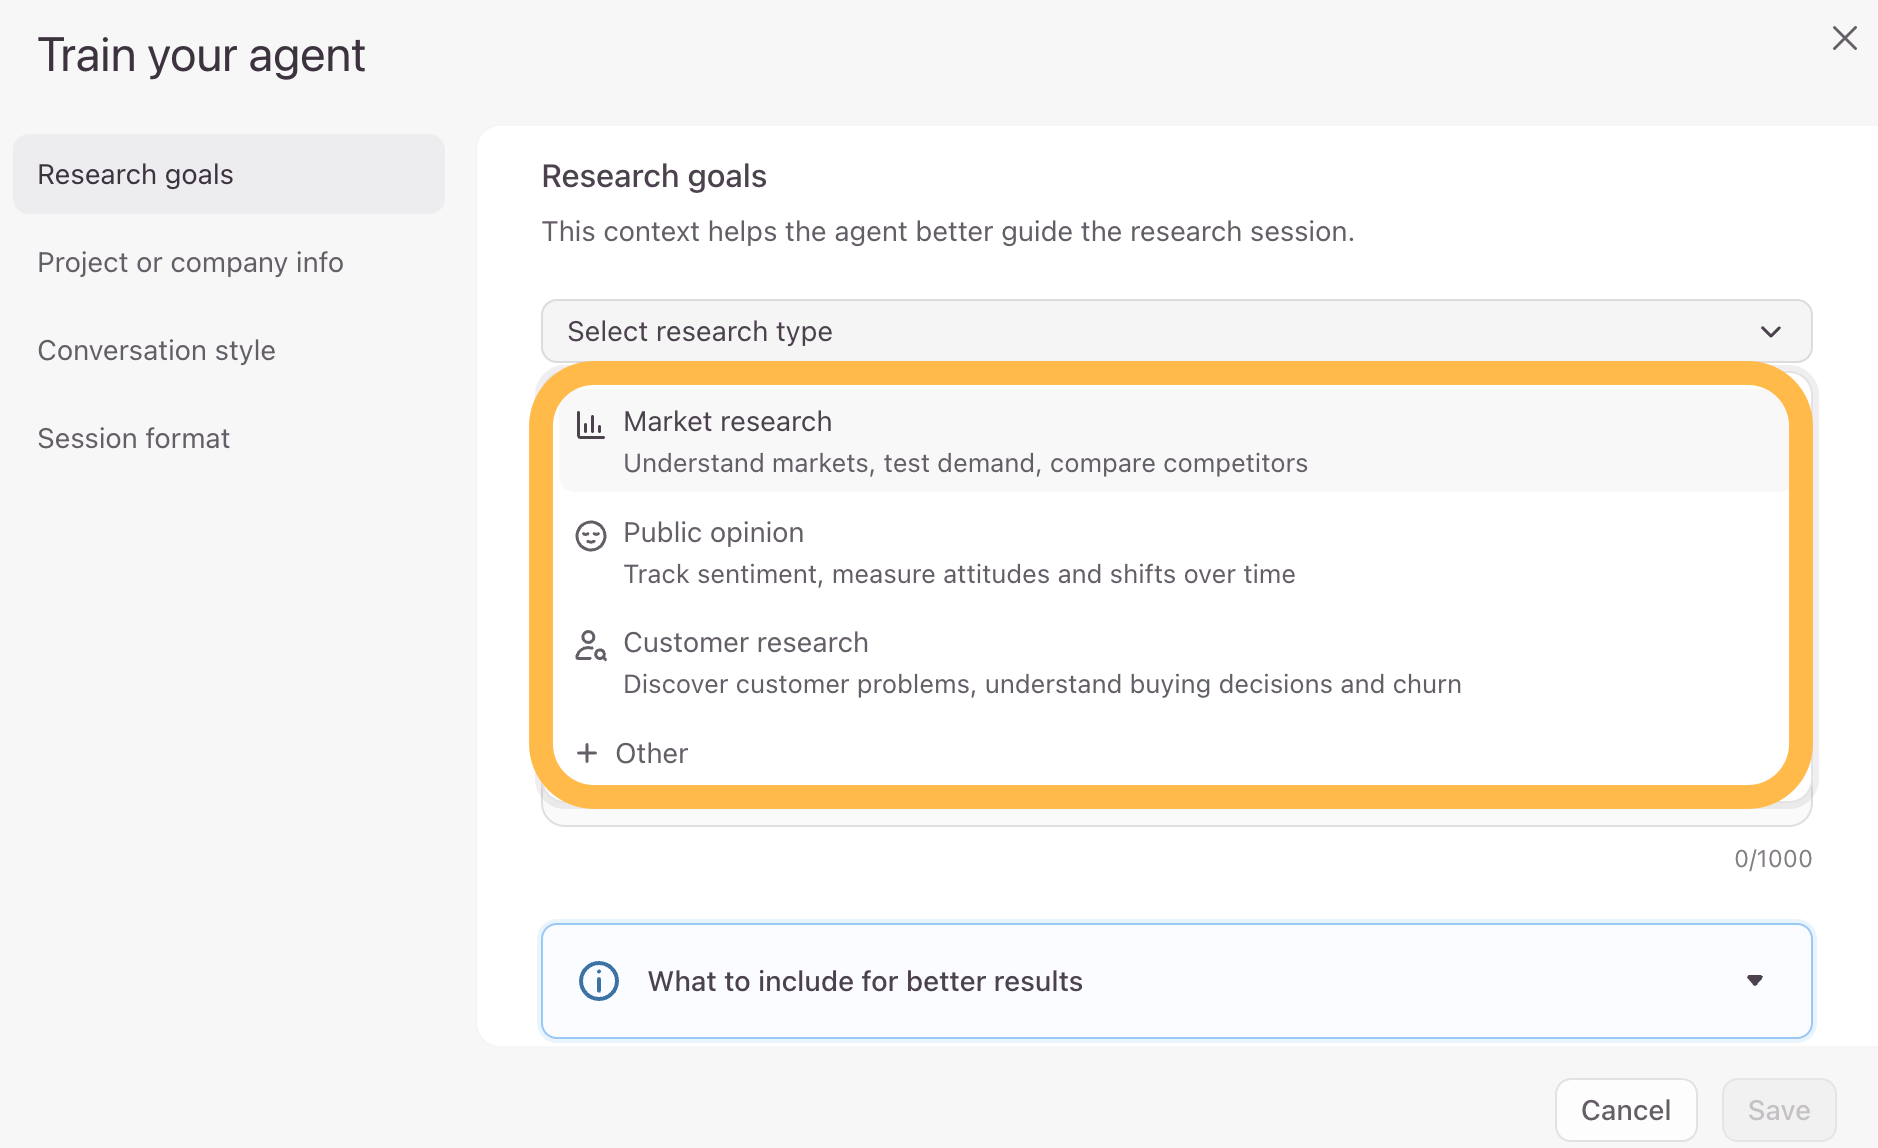The height and width of the screenshot is (1148, 1878).
Task: Expand What to include for better results
Action: pyautogui.click(x=1176, y=981)
